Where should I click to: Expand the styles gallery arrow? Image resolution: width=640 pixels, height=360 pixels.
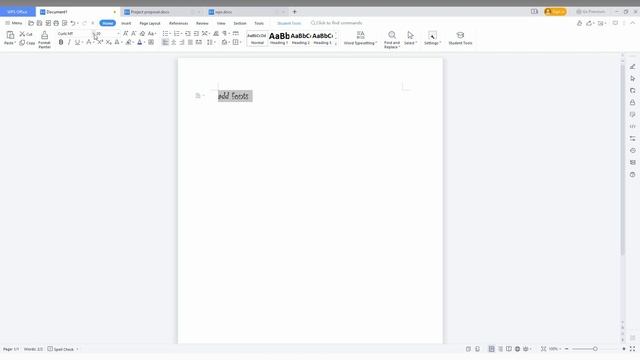[336, 43]
